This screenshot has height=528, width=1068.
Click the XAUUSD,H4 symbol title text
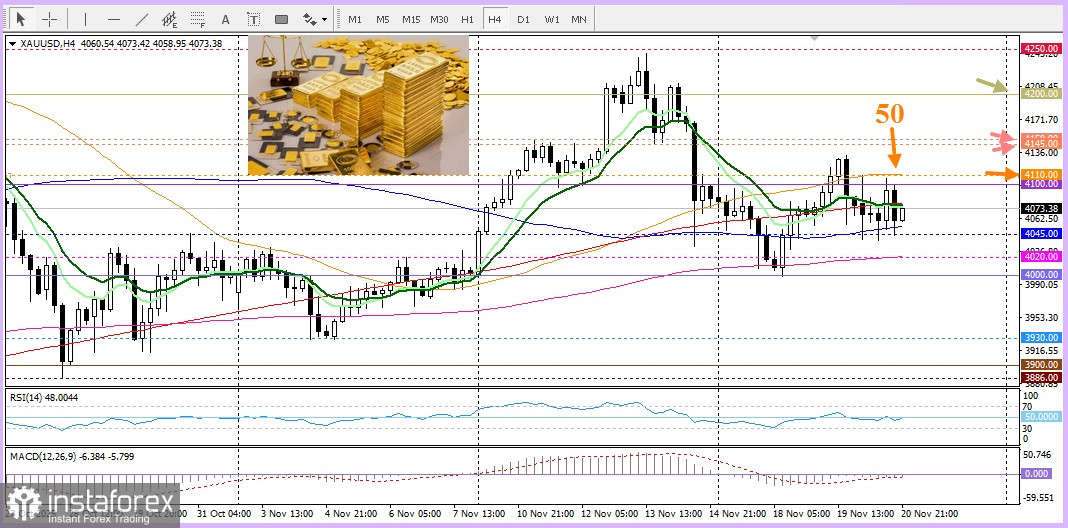pos(48,44)
